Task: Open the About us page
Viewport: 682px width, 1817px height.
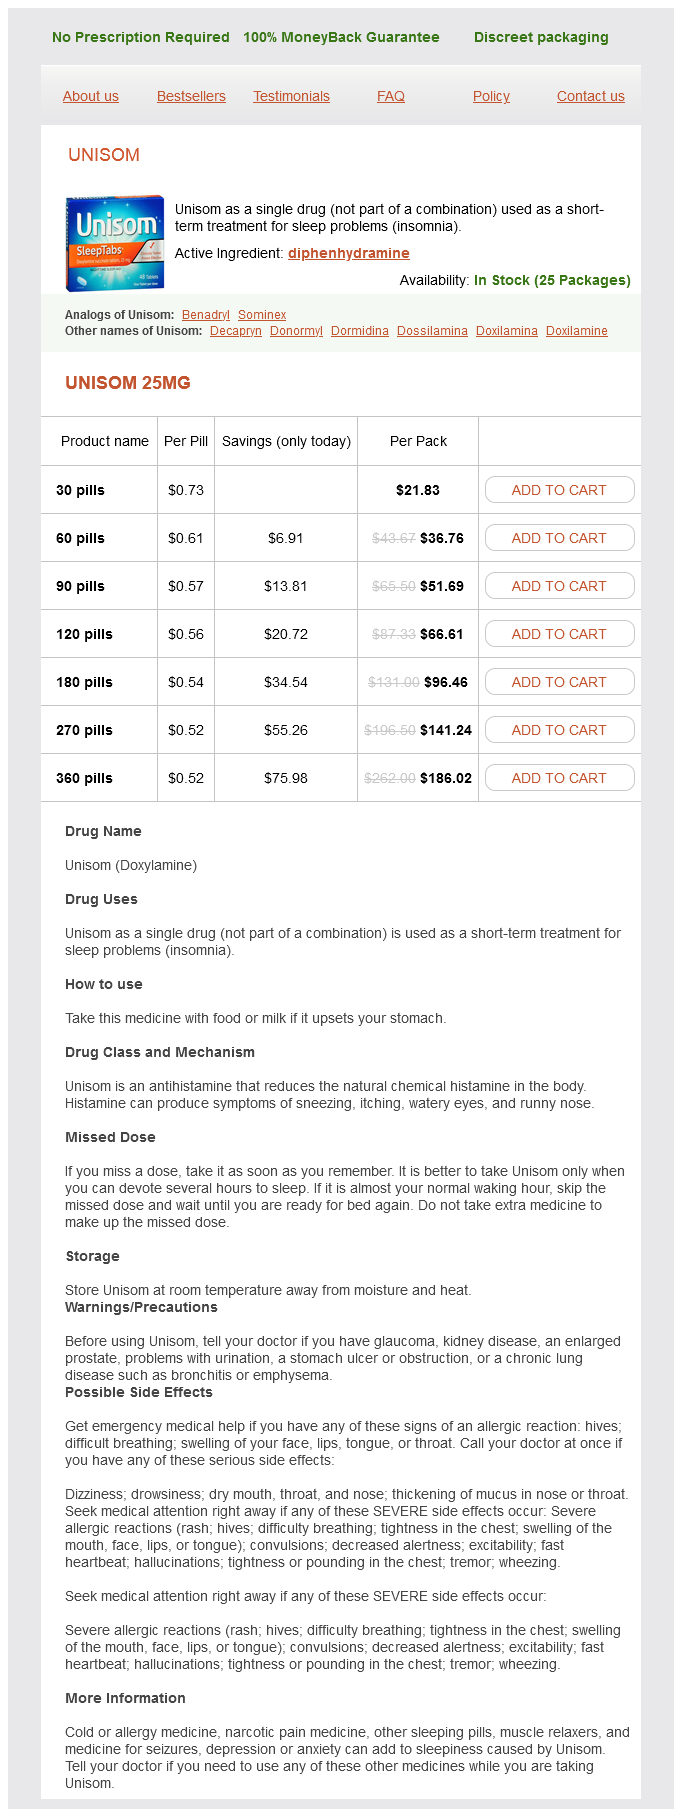Action: point(91,96)
